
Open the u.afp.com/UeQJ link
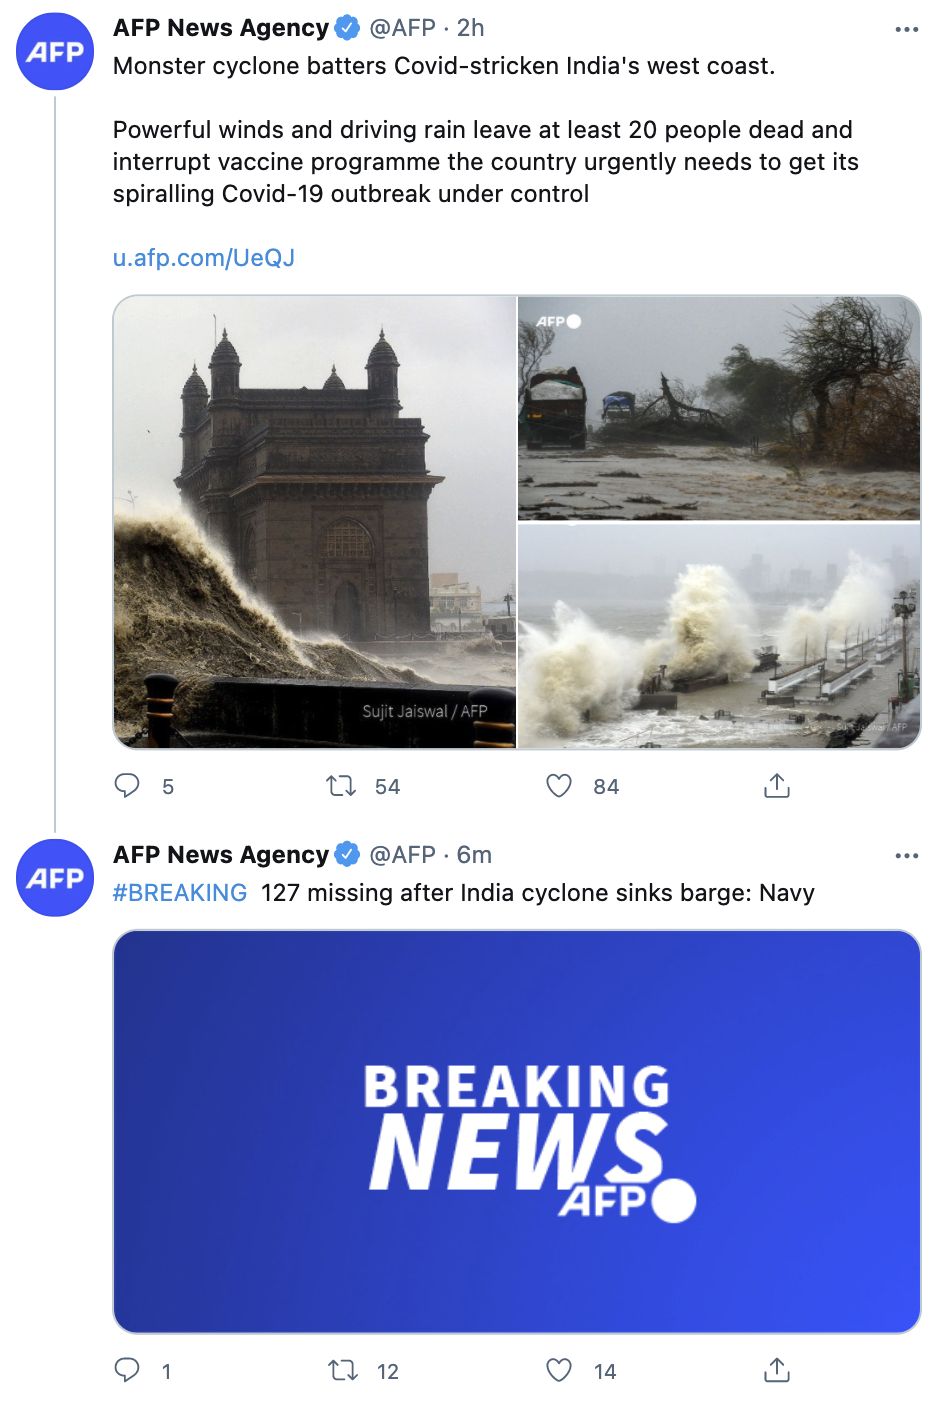(204, 258)
